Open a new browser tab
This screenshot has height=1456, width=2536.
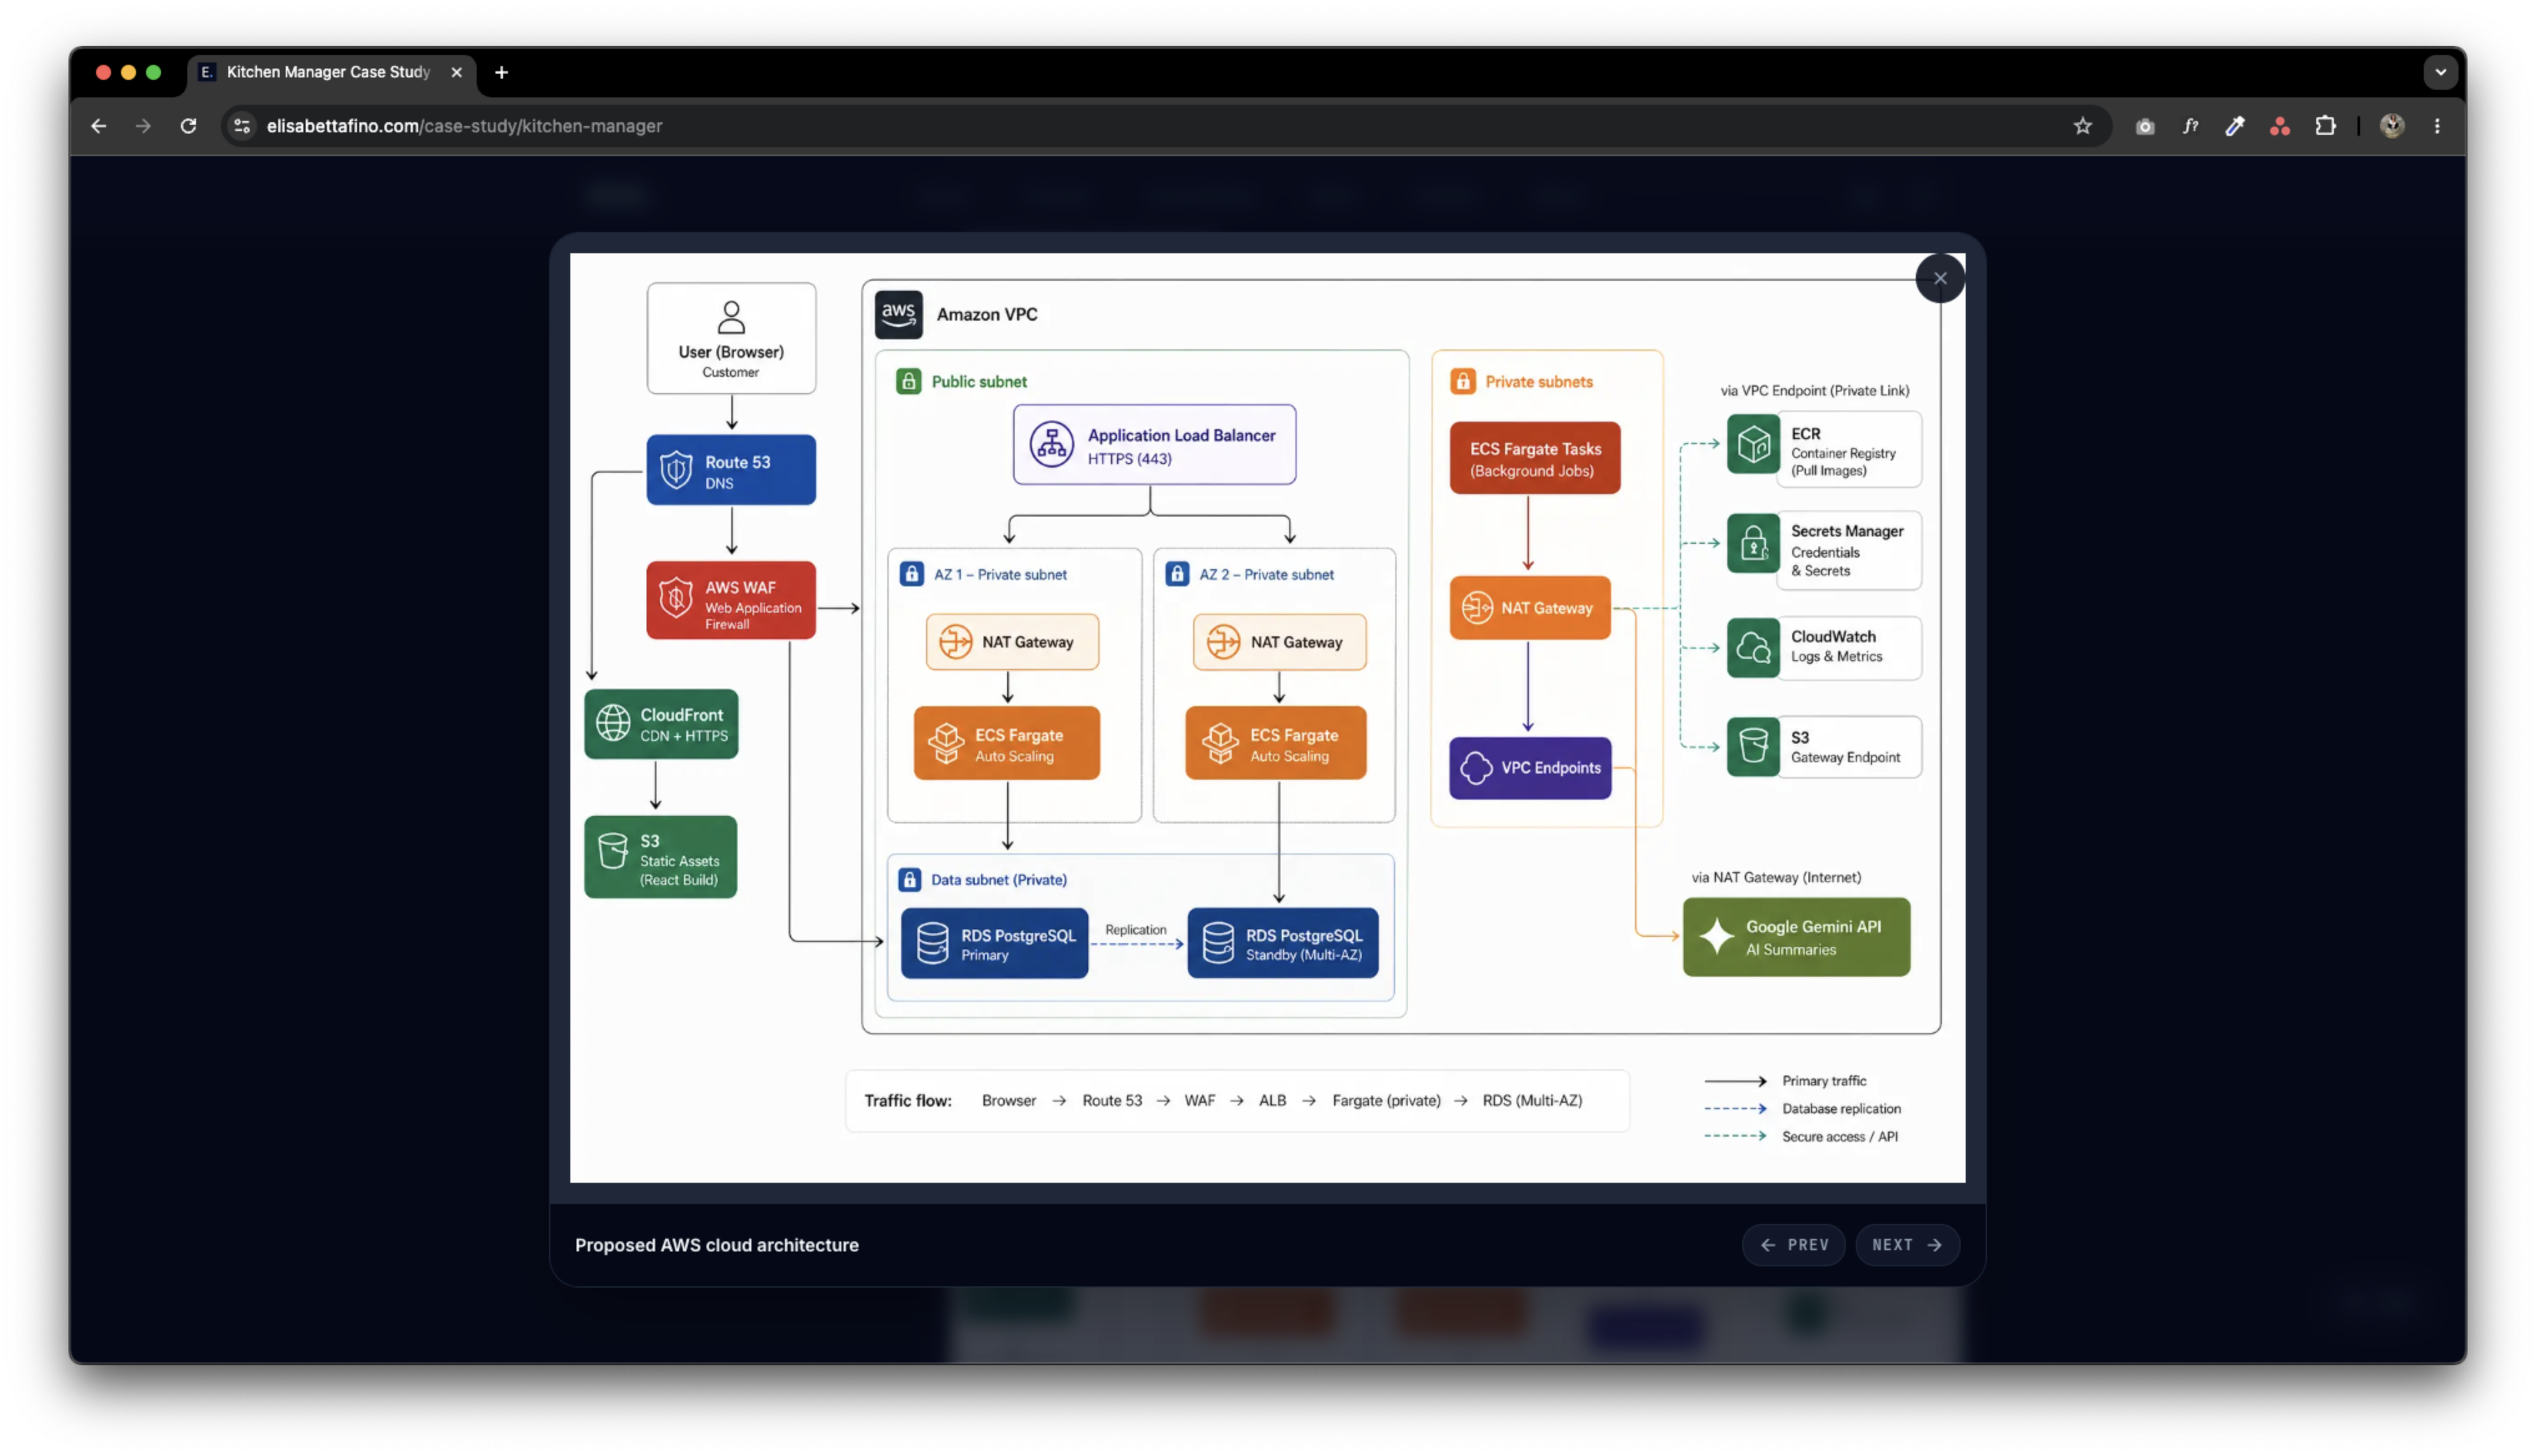coord(501,72)
